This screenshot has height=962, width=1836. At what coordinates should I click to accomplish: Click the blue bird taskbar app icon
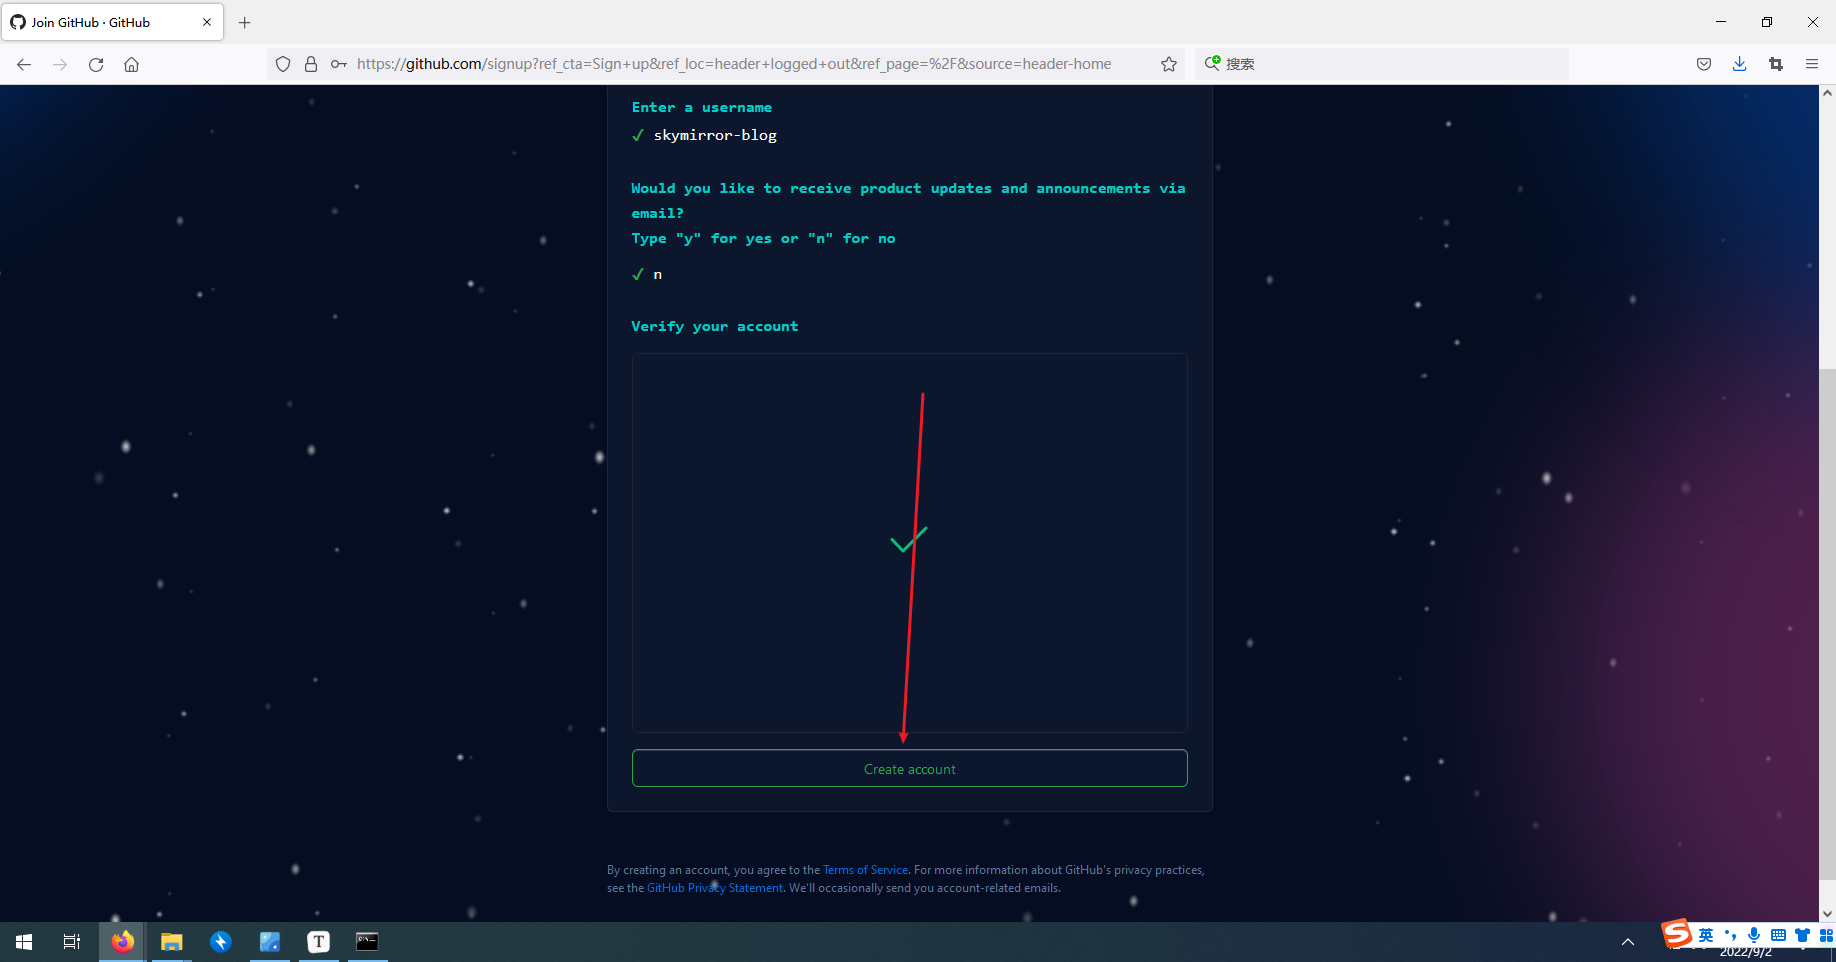pyautogui.click(x=221, y=942)
